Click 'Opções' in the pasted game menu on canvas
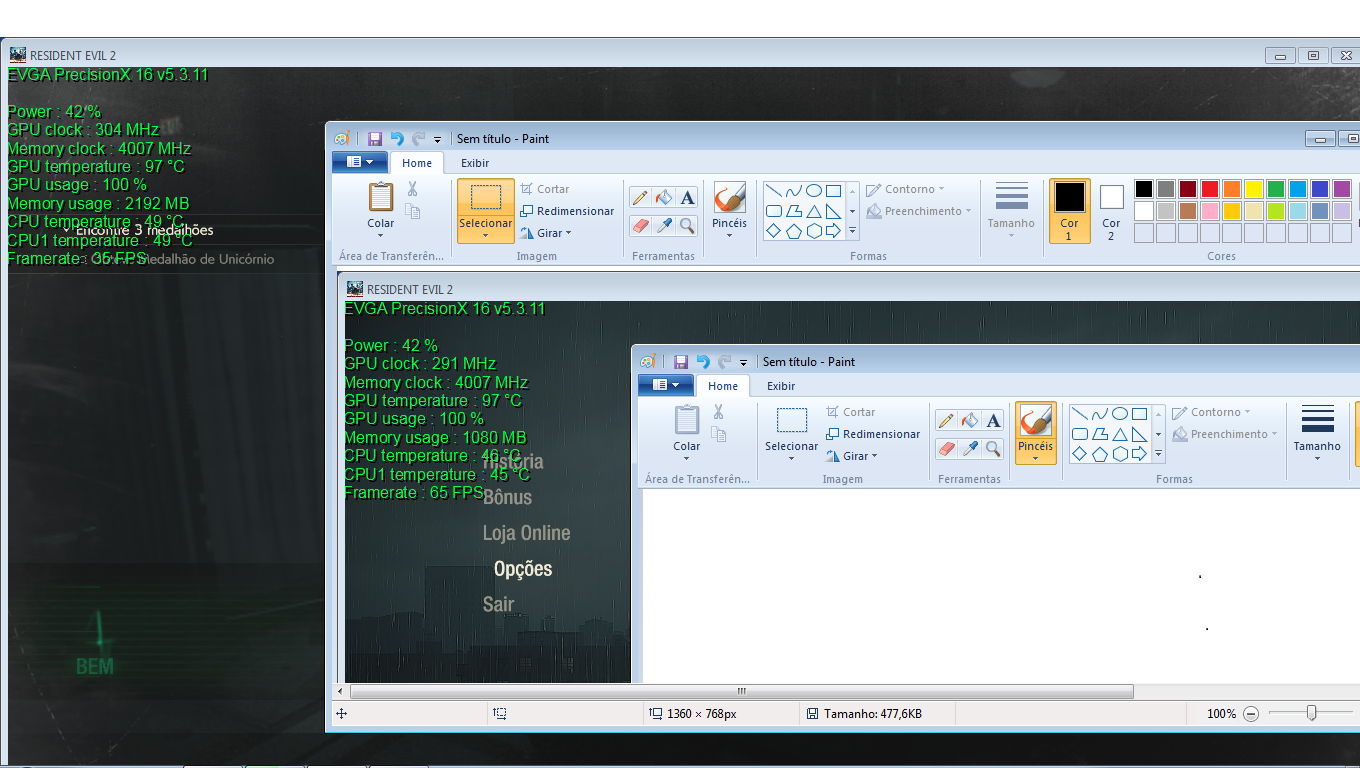Image resolution: width=1360 pixels, height=768 pixels. click(x=523, y=569)
